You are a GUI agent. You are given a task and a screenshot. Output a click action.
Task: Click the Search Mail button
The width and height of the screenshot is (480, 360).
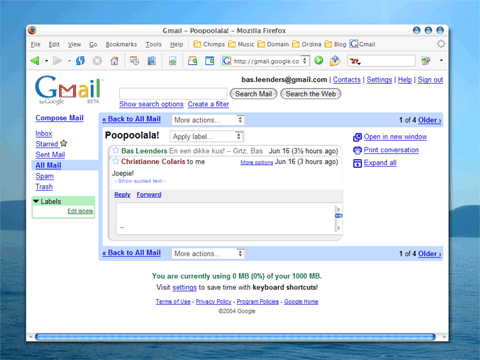pyautogui.click(x=254, y=94)
